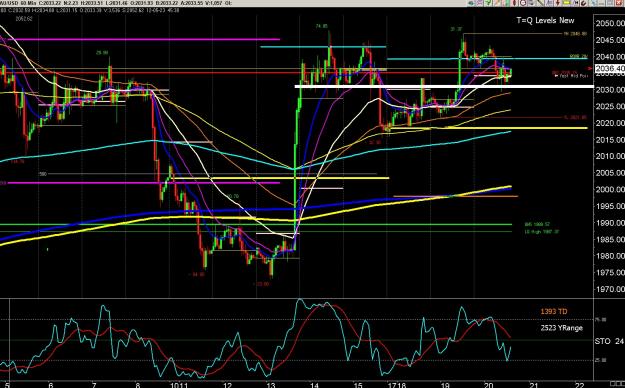Click the 2050.00 price axis label
The height and width of the screenshot is (388, 625).
(610, 24)
